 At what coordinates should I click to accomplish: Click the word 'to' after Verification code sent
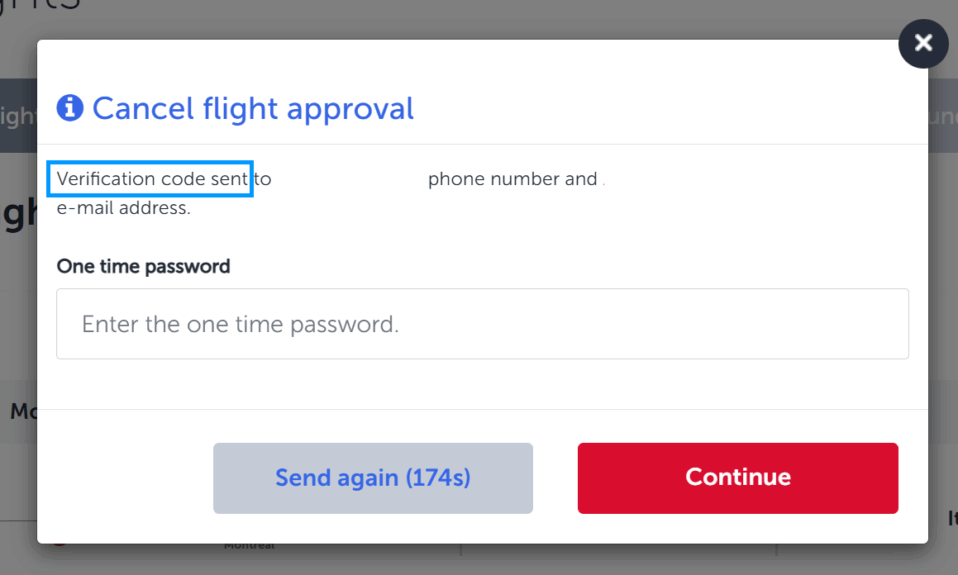[x=263, y=178]
